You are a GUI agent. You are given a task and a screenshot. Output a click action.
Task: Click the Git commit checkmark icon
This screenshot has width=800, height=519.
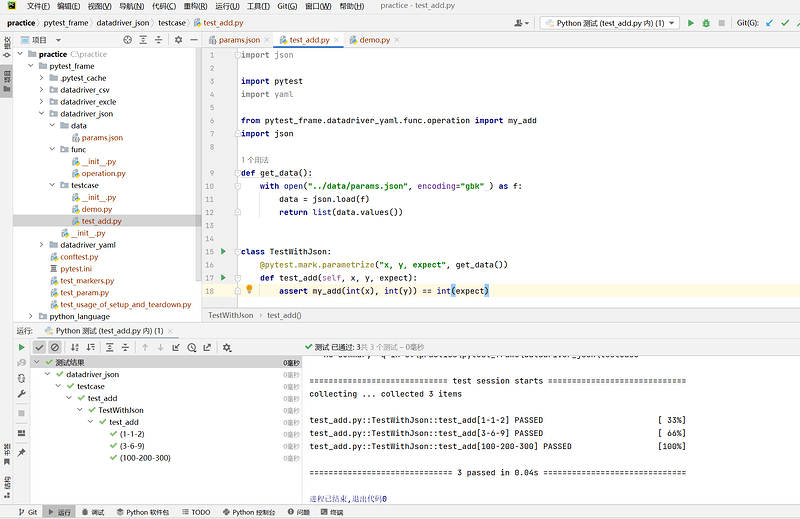pyautogui.click(x=785, y=23)
